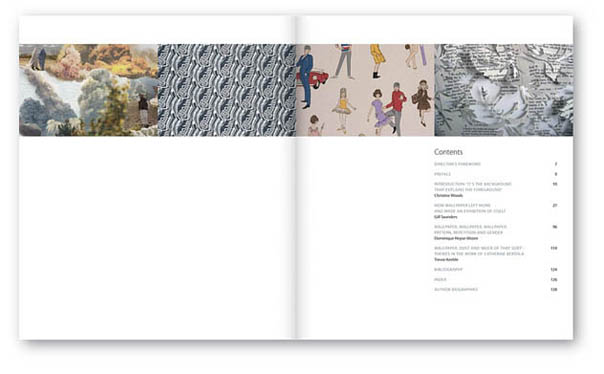The image size is (604, 374).
Task: Click author name Dominique Heyse-Moore
Action: tap(456, 238)
